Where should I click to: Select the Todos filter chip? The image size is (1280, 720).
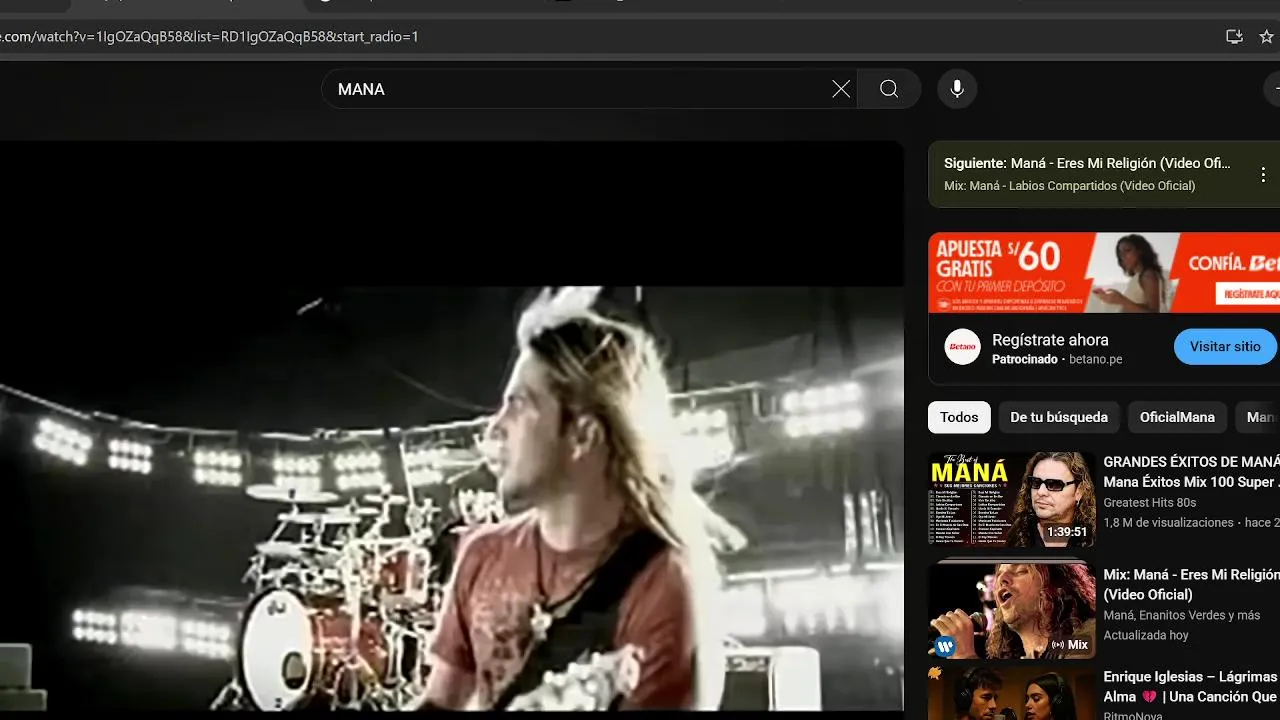point(959,417)
